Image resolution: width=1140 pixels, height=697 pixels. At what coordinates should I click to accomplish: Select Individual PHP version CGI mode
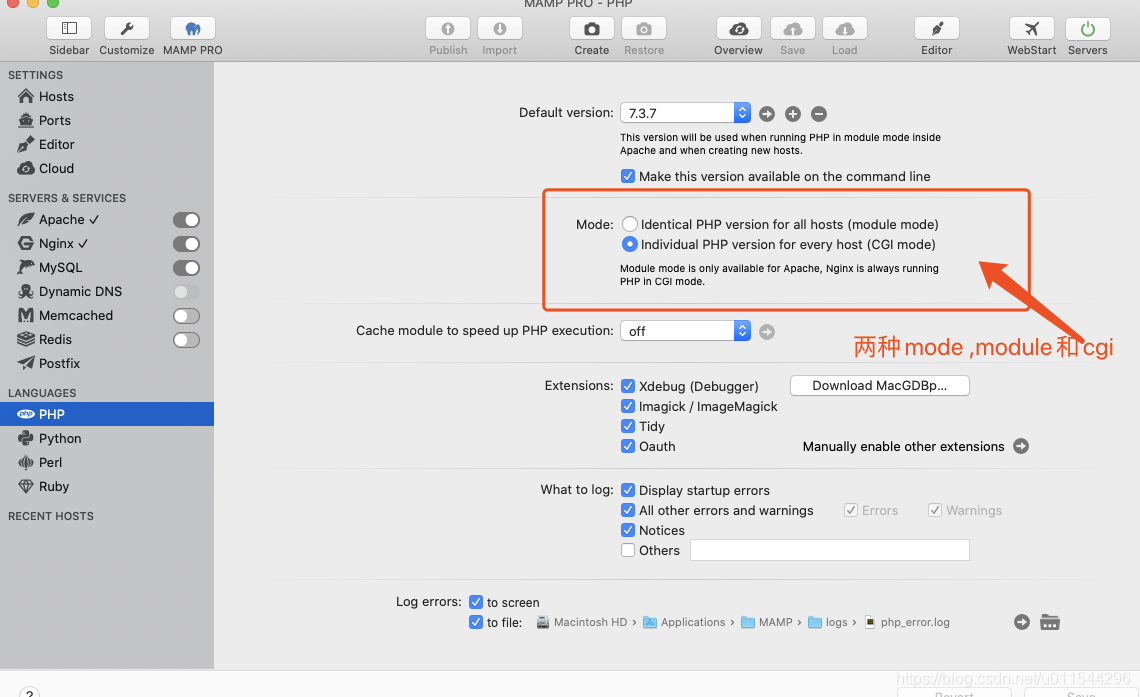click(x=630, y=244)
